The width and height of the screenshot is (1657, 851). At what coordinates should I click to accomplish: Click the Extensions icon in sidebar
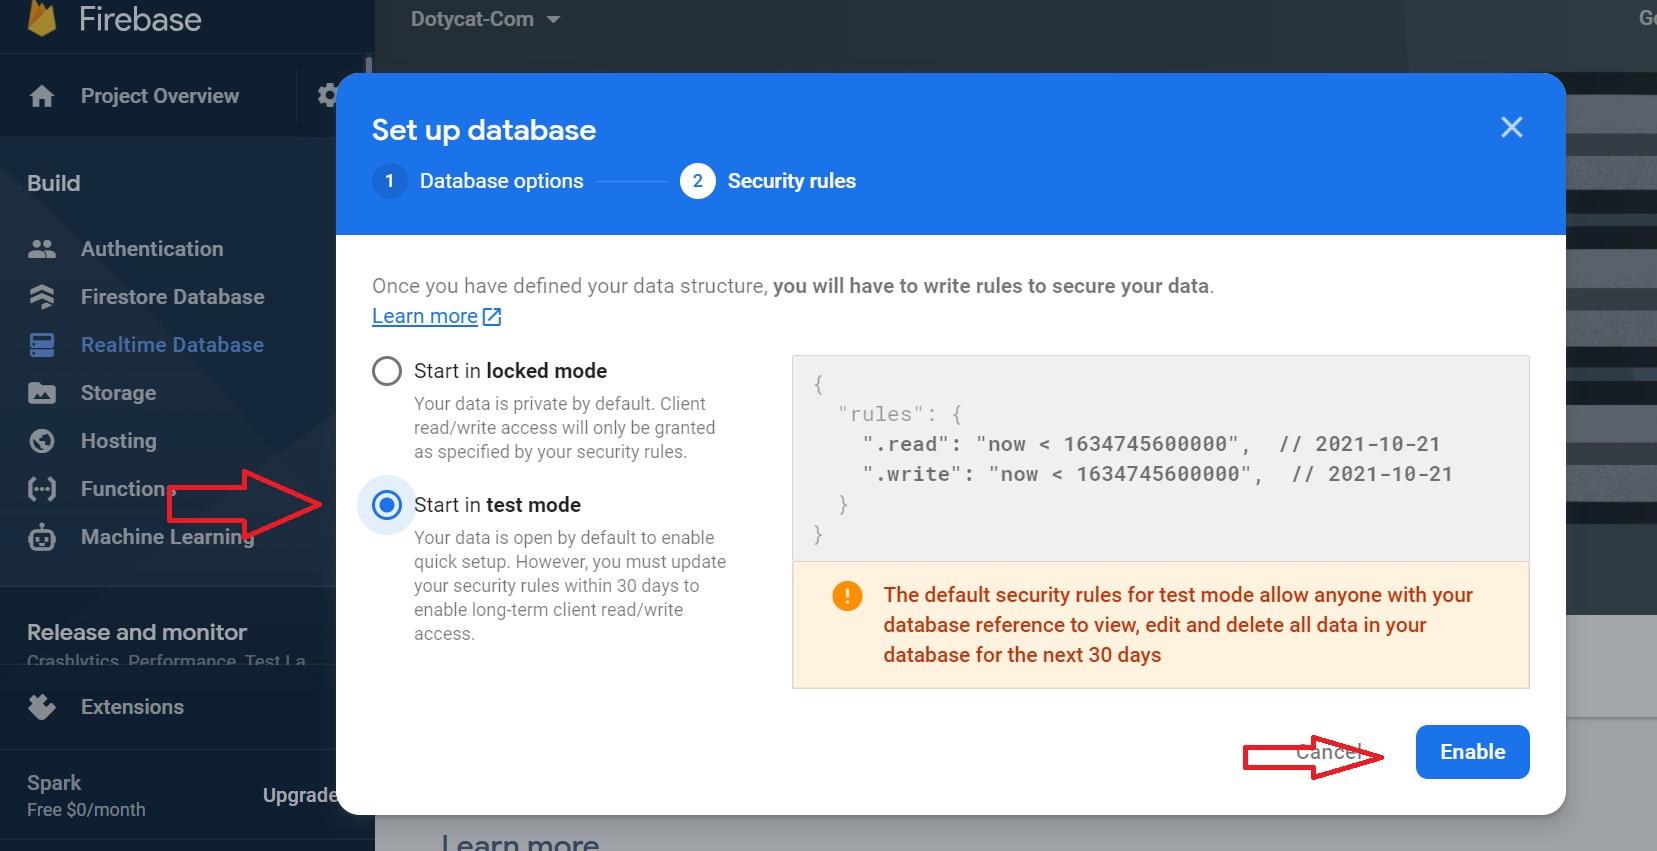[x=42, y=707]
